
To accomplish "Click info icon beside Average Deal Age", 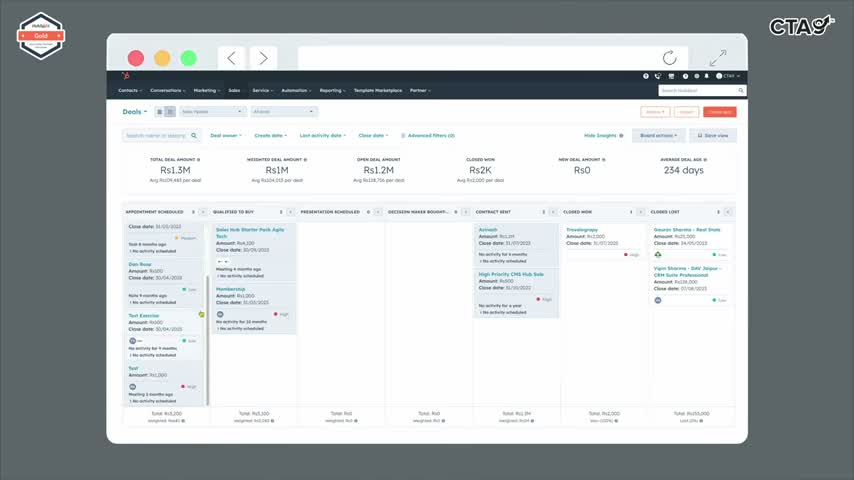I will (x=705, y=160).
